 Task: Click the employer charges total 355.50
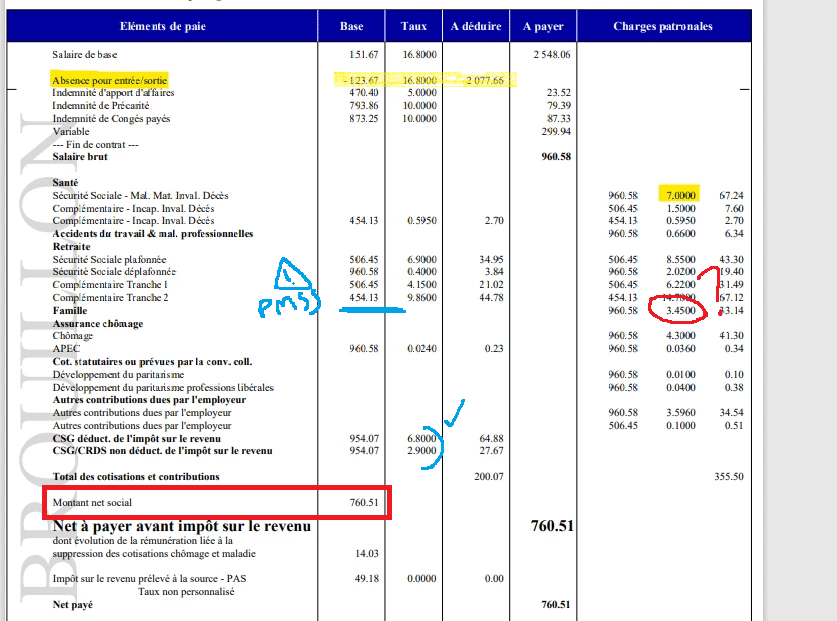(729, 476)
